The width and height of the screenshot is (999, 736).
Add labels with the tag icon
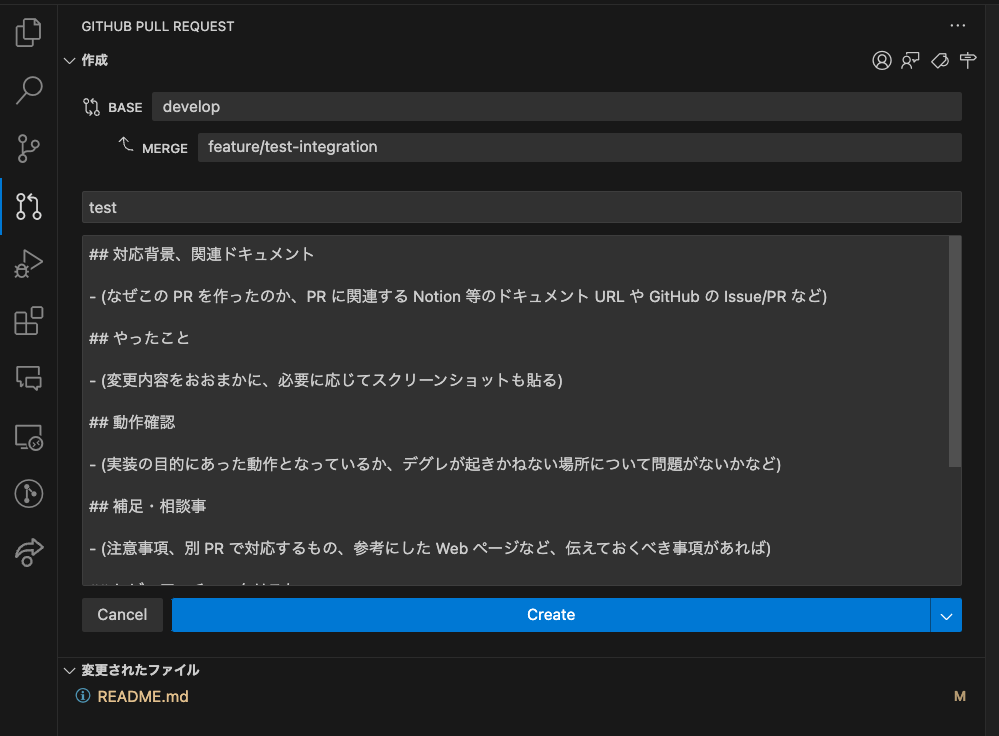pyautogui.click(x=940, y=61)
